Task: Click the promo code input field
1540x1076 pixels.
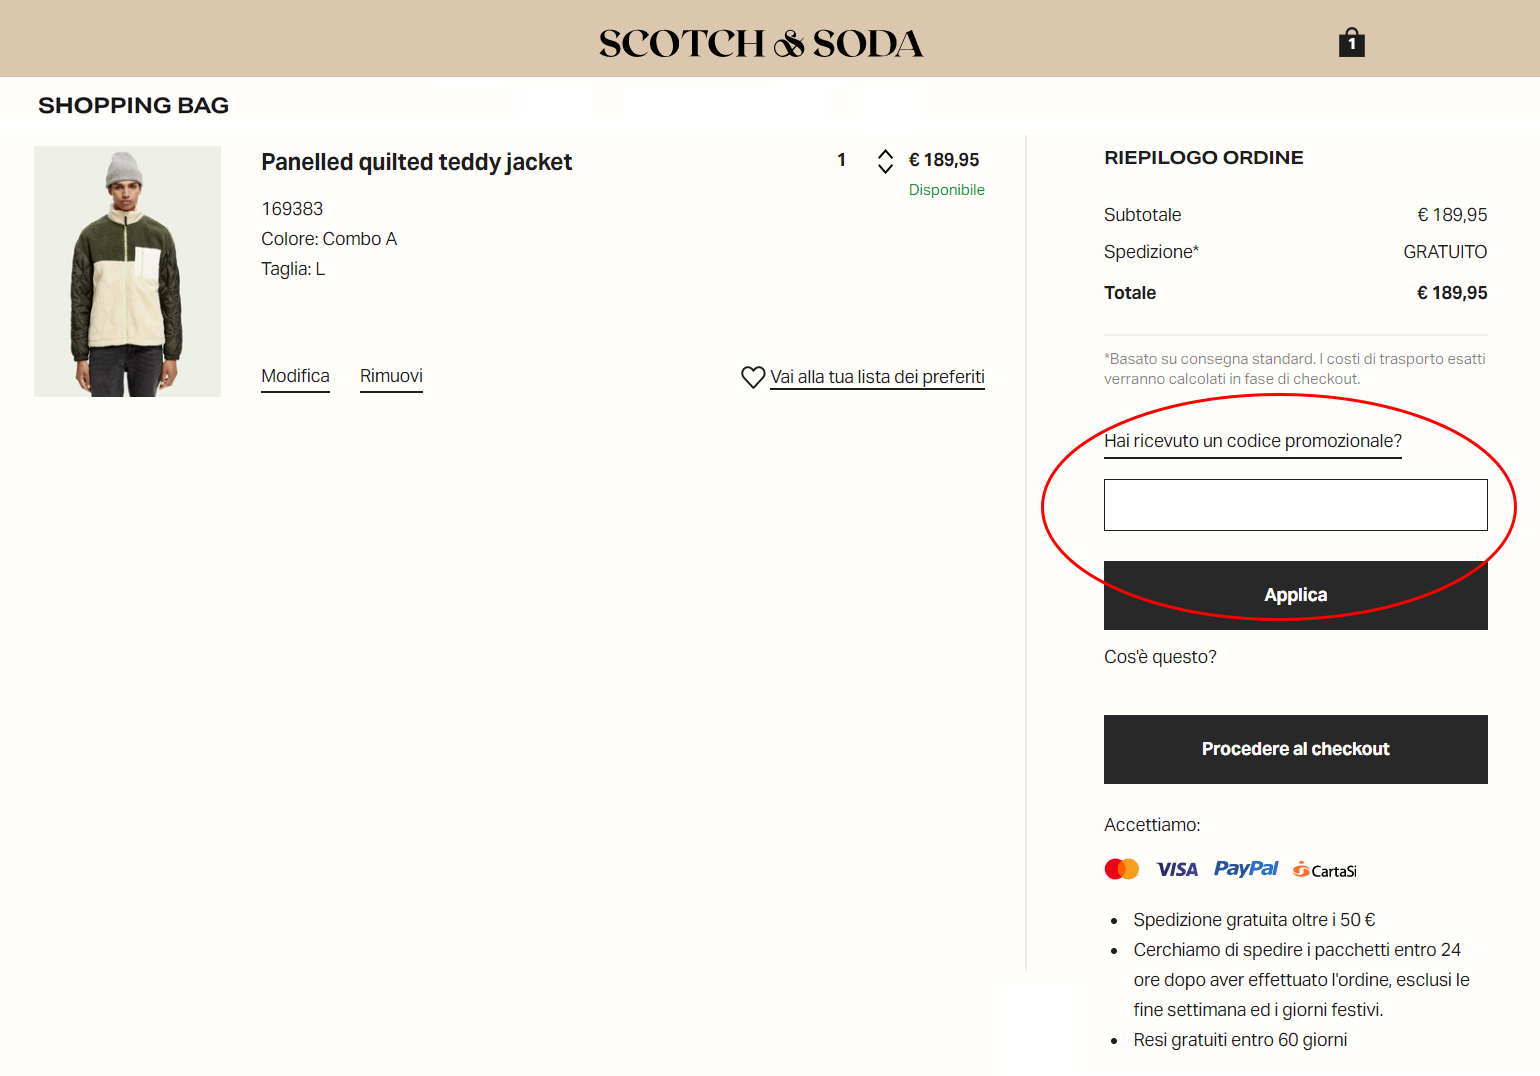Action: click(x=1295, y=505)
